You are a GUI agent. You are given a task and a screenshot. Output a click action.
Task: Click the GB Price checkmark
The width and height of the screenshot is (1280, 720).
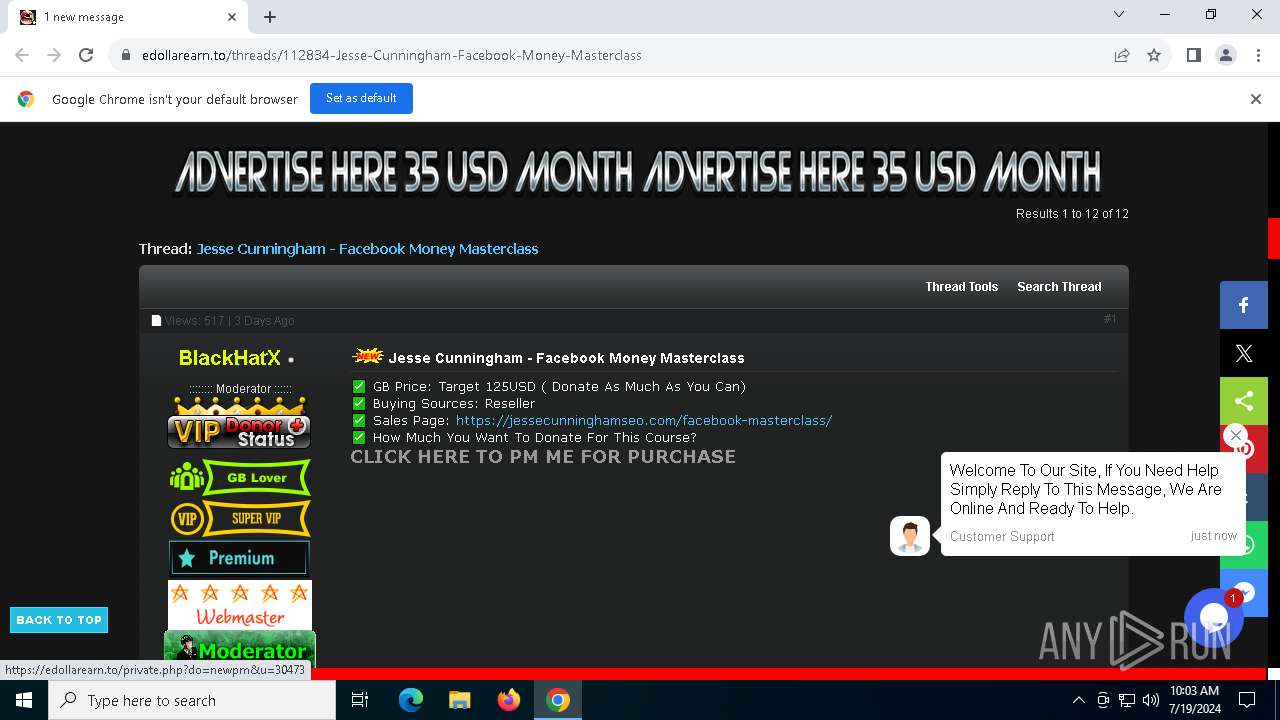coord(359,386)
